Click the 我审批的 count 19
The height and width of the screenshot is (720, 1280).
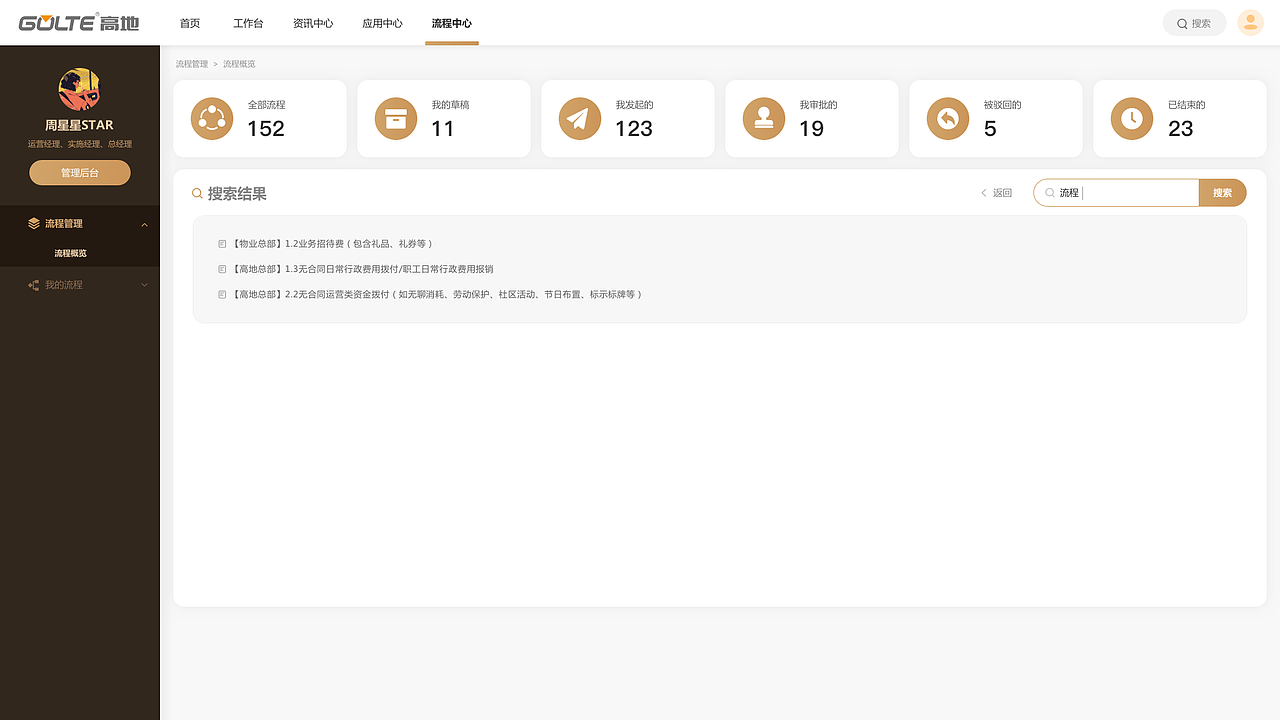click(812, 129)
